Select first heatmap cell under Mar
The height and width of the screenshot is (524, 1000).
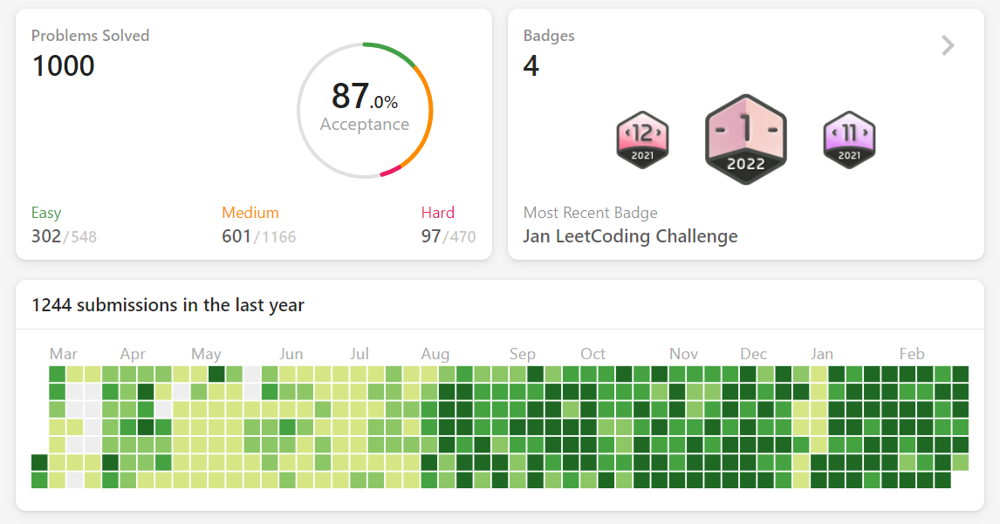click(57, 374)
